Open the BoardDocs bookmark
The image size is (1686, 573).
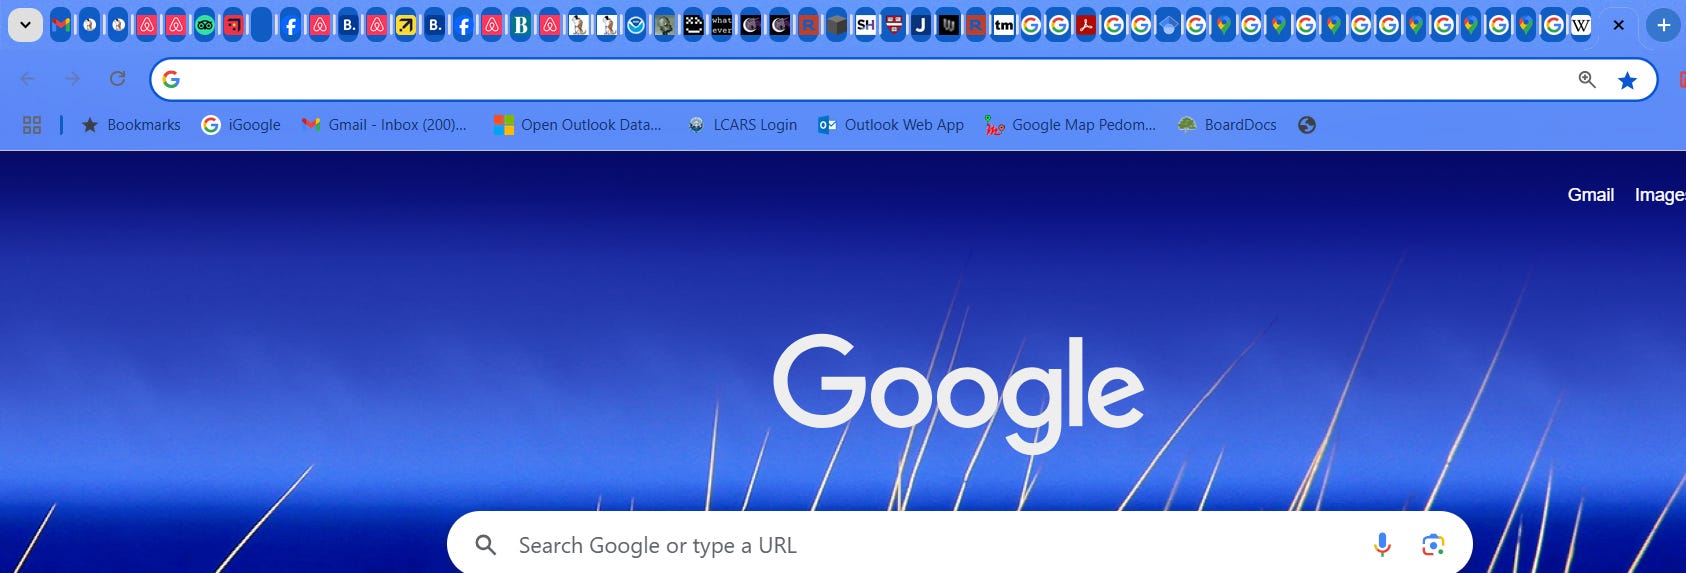(x=1227, y=125)
